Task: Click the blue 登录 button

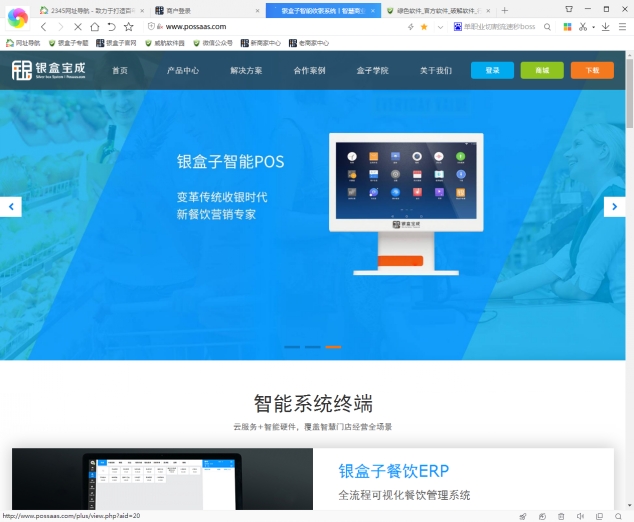Action: pyautogui.click(x=492, y=70)
